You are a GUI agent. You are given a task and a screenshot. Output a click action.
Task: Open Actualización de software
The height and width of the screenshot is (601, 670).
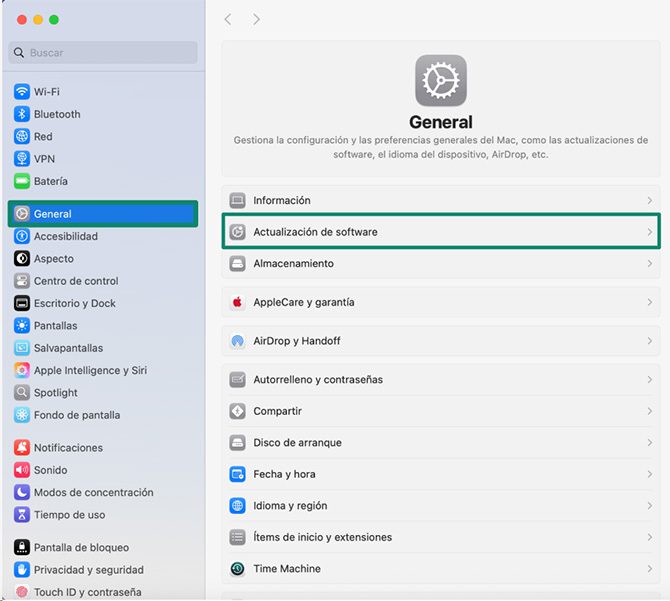(441, 232)
